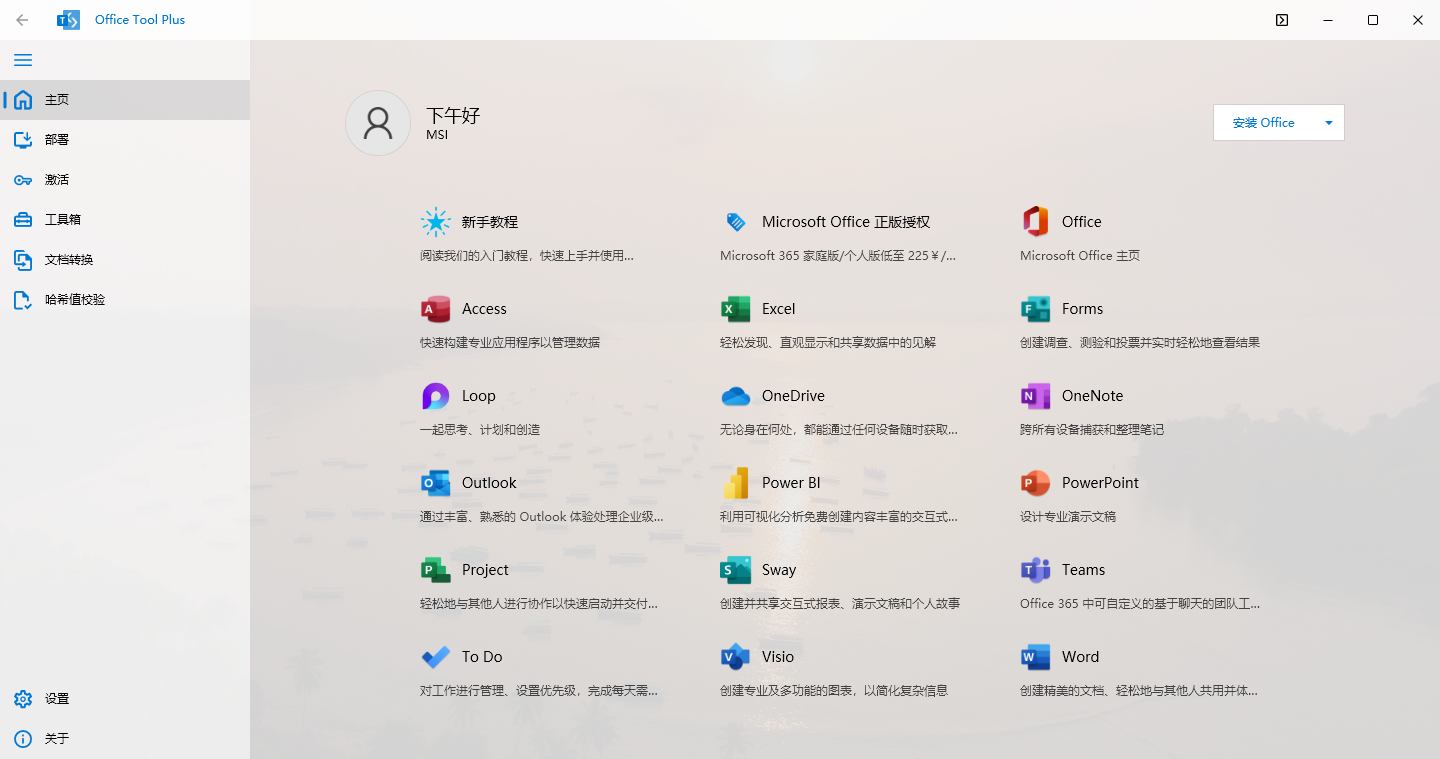Click the back arrow in title bar
This screenshot has height=759, width=1440.
coord(22,20)
